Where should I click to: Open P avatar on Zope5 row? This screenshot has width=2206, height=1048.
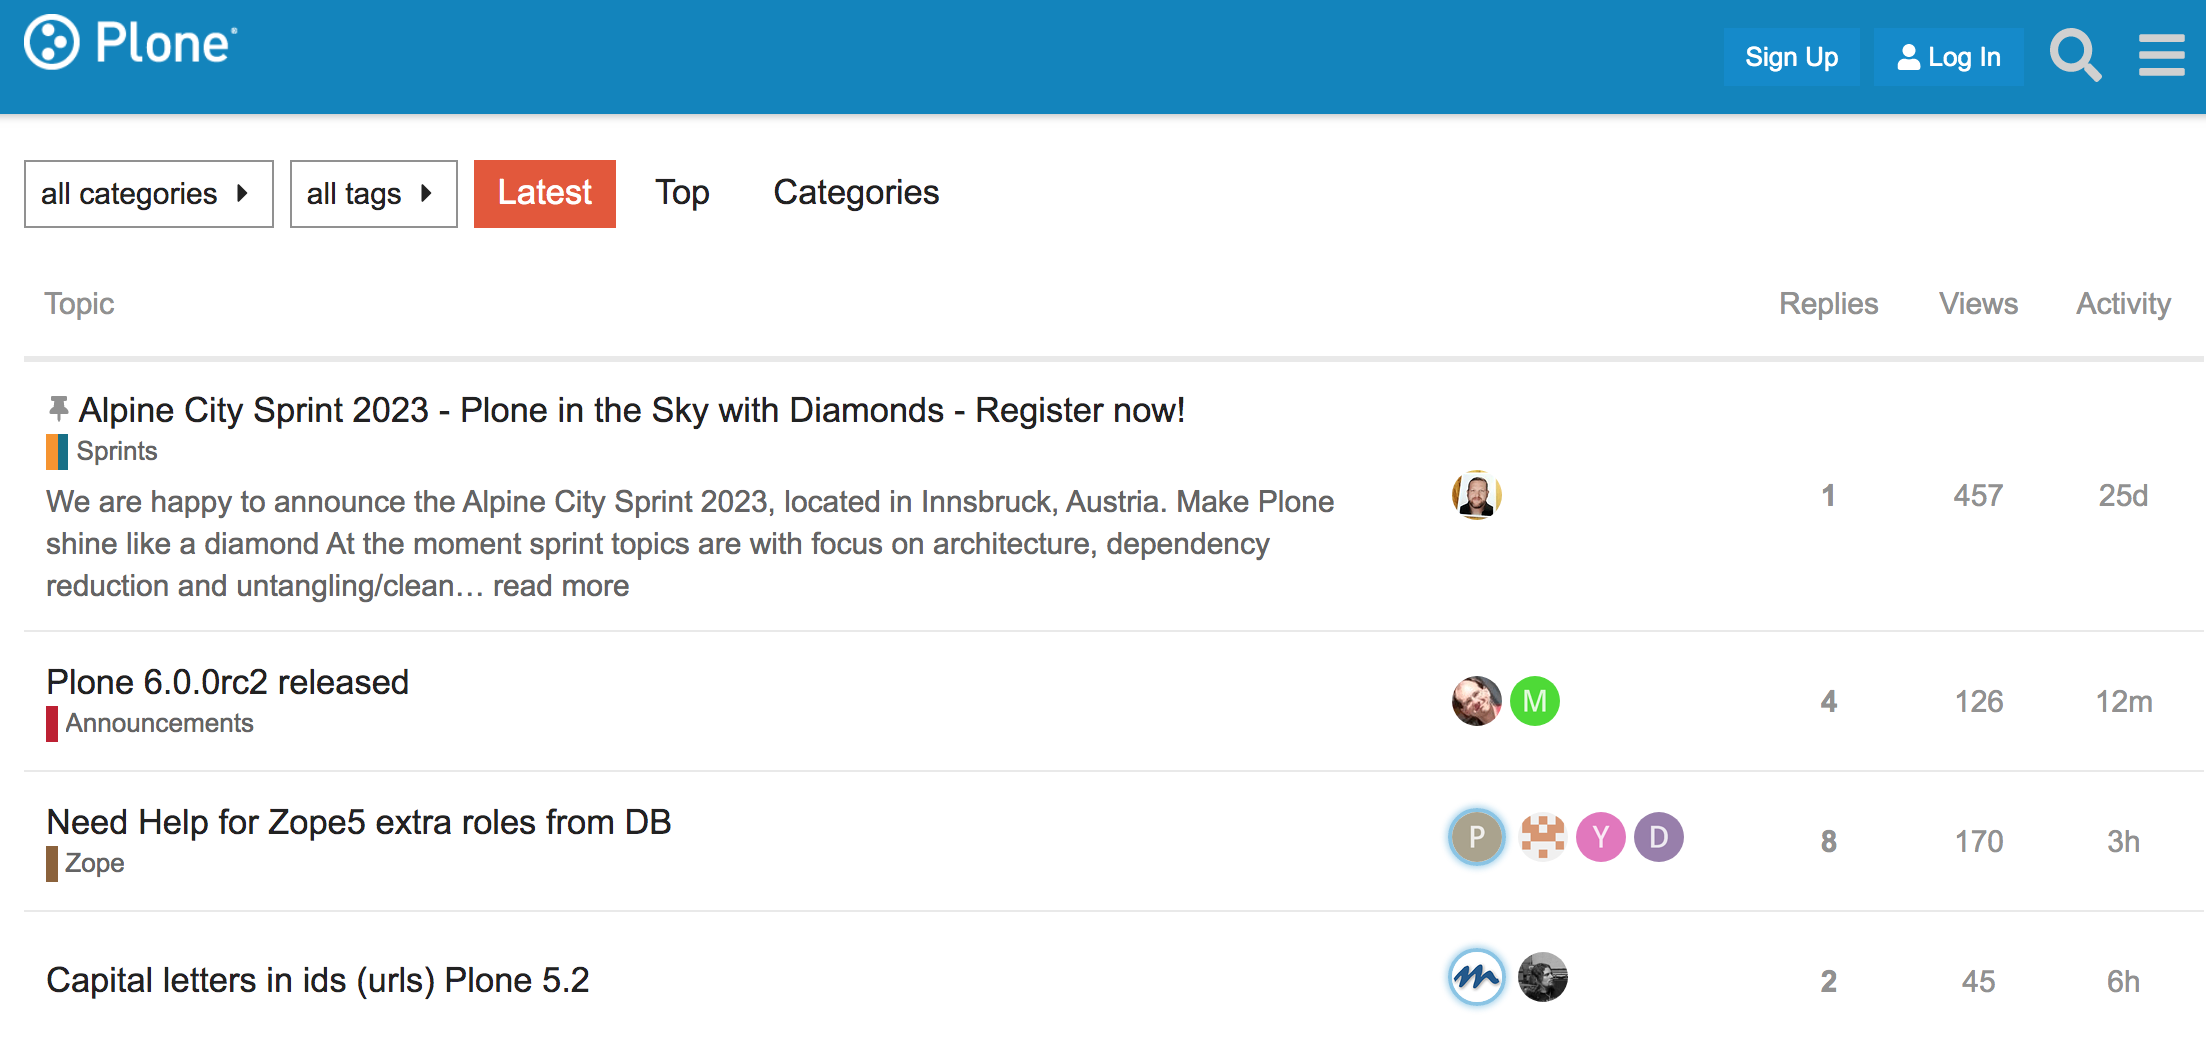[x=1476, y=837]
